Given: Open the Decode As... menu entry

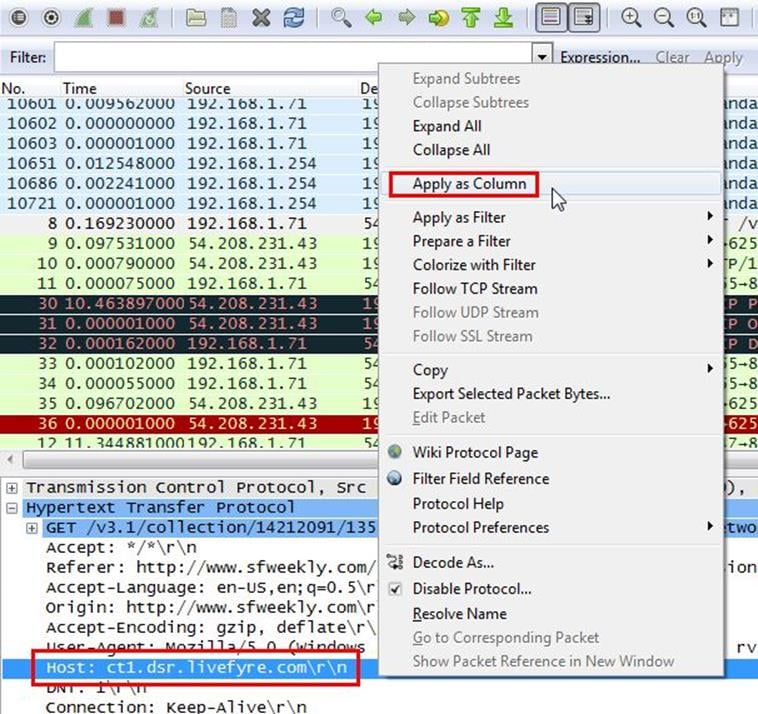Looking at the screenshot, I should click(x=453, y=563).
